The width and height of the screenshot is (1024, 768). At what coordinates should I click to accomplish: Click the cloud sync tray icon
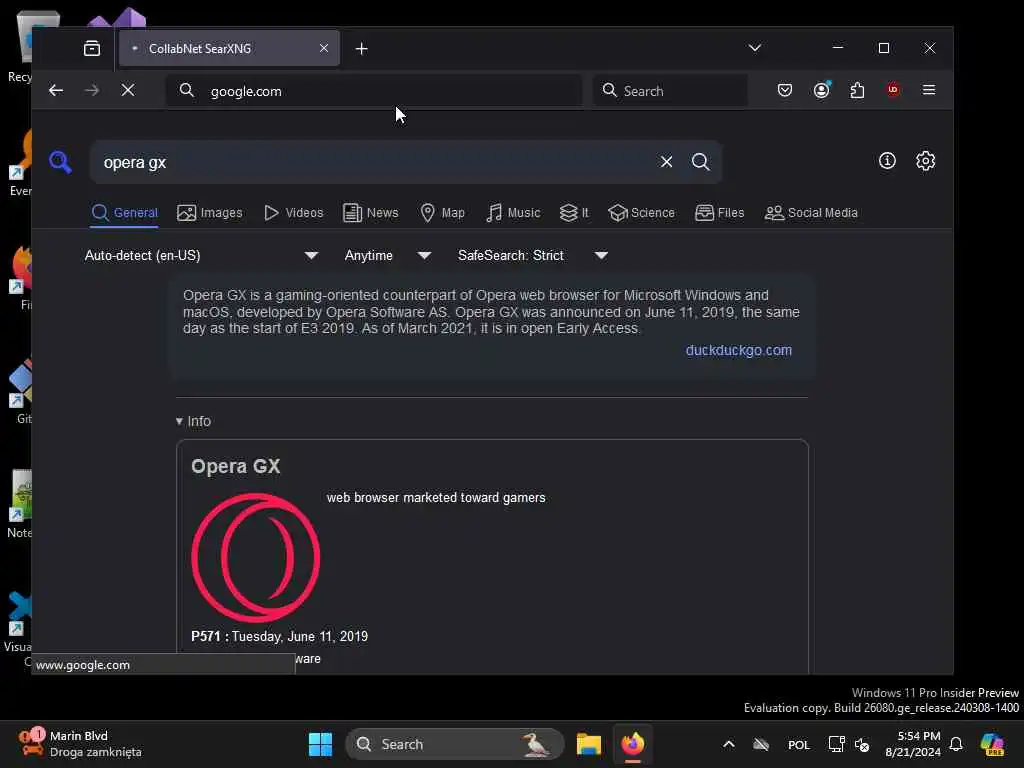[761, 744]
